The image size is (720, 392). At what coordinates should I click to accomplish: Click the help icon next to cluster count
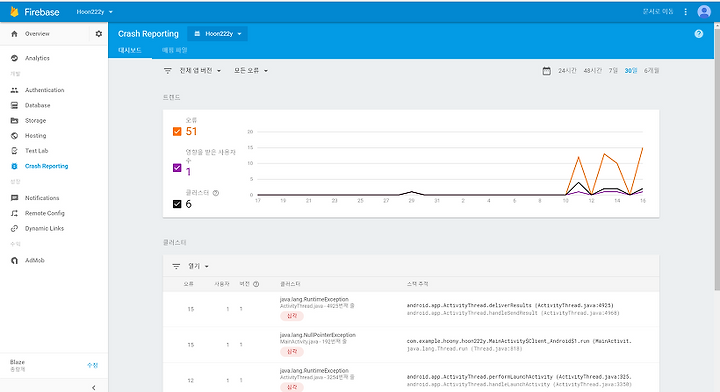[216, 193]
